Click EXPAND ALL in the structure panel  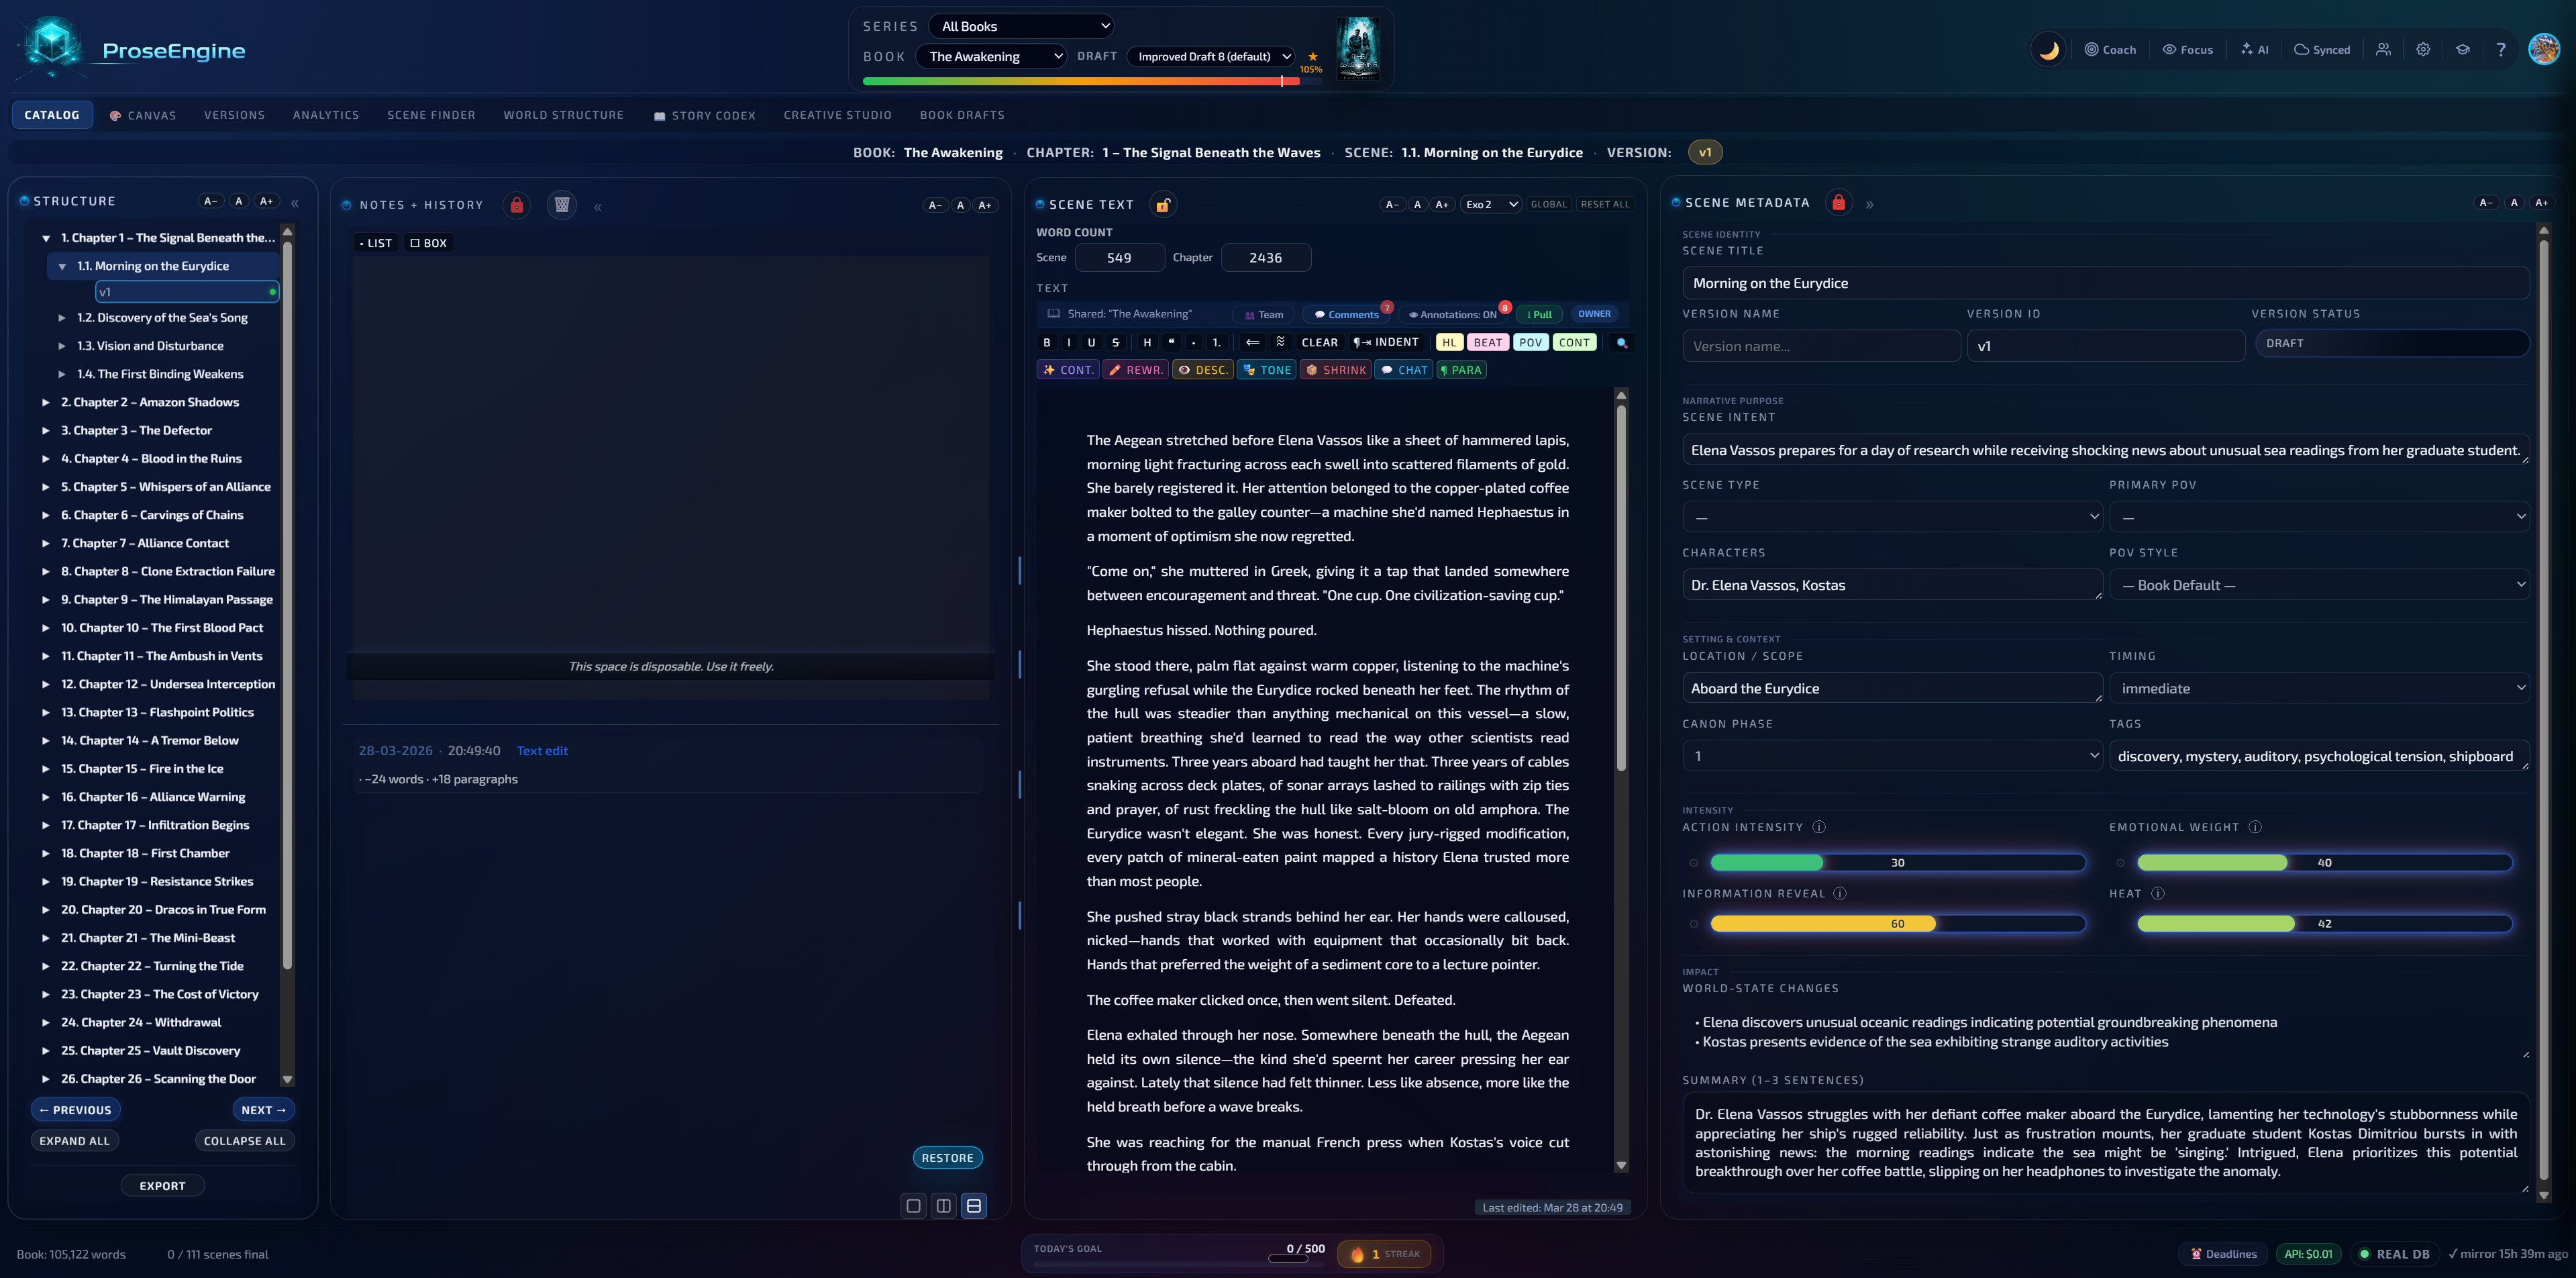click(x=74, y=1140)
